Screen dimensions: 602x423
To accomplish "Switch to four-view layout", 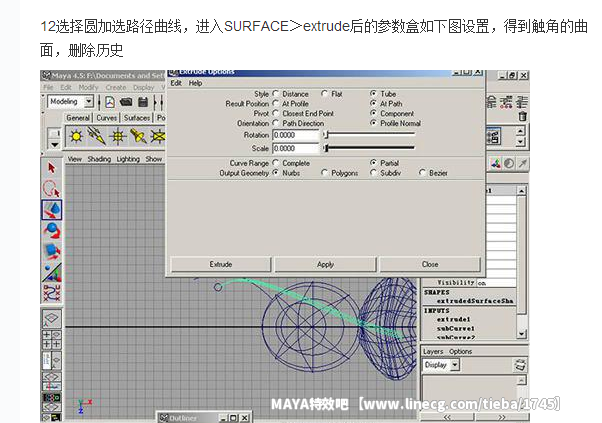I will pyautogui.click(x=51, y=339).
